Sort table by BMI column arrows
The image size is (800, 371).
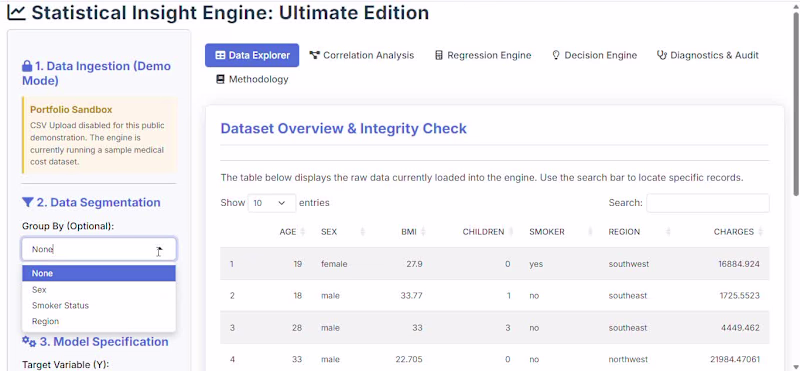[423, 232]
